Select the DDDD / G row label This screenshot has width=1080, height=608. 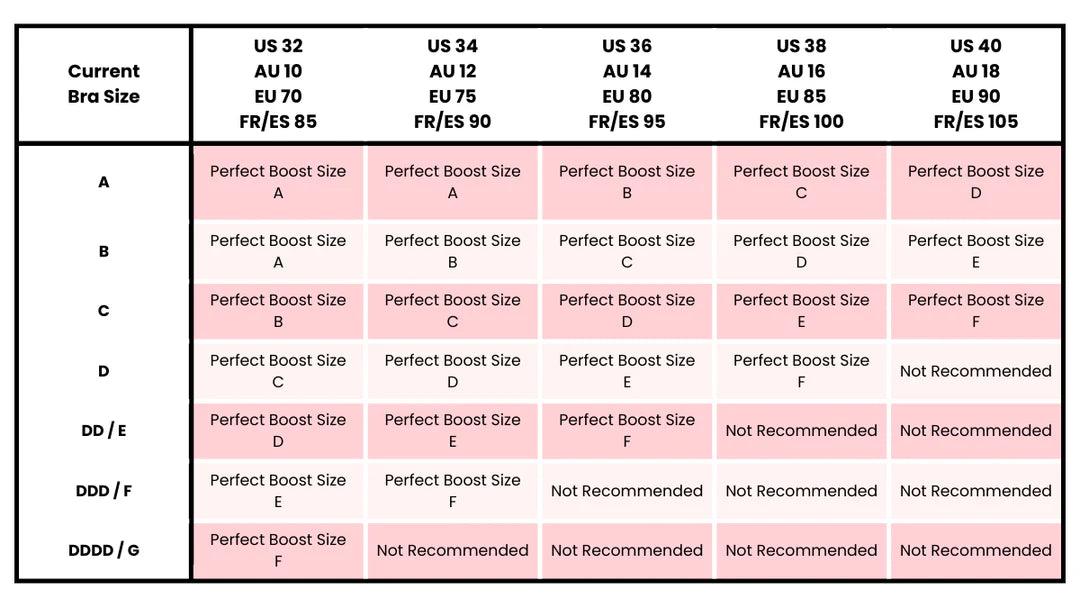pos(104,550)
